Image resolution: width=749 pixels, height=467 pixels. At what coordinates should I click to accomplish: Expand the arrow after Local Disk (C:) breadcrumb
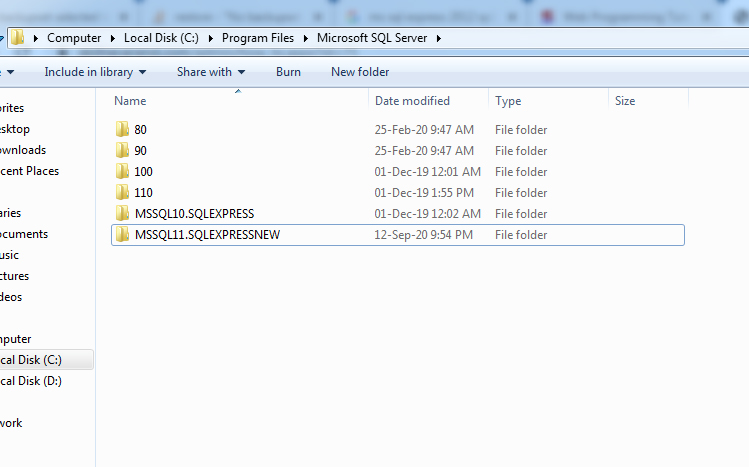(x=210, y=38)
